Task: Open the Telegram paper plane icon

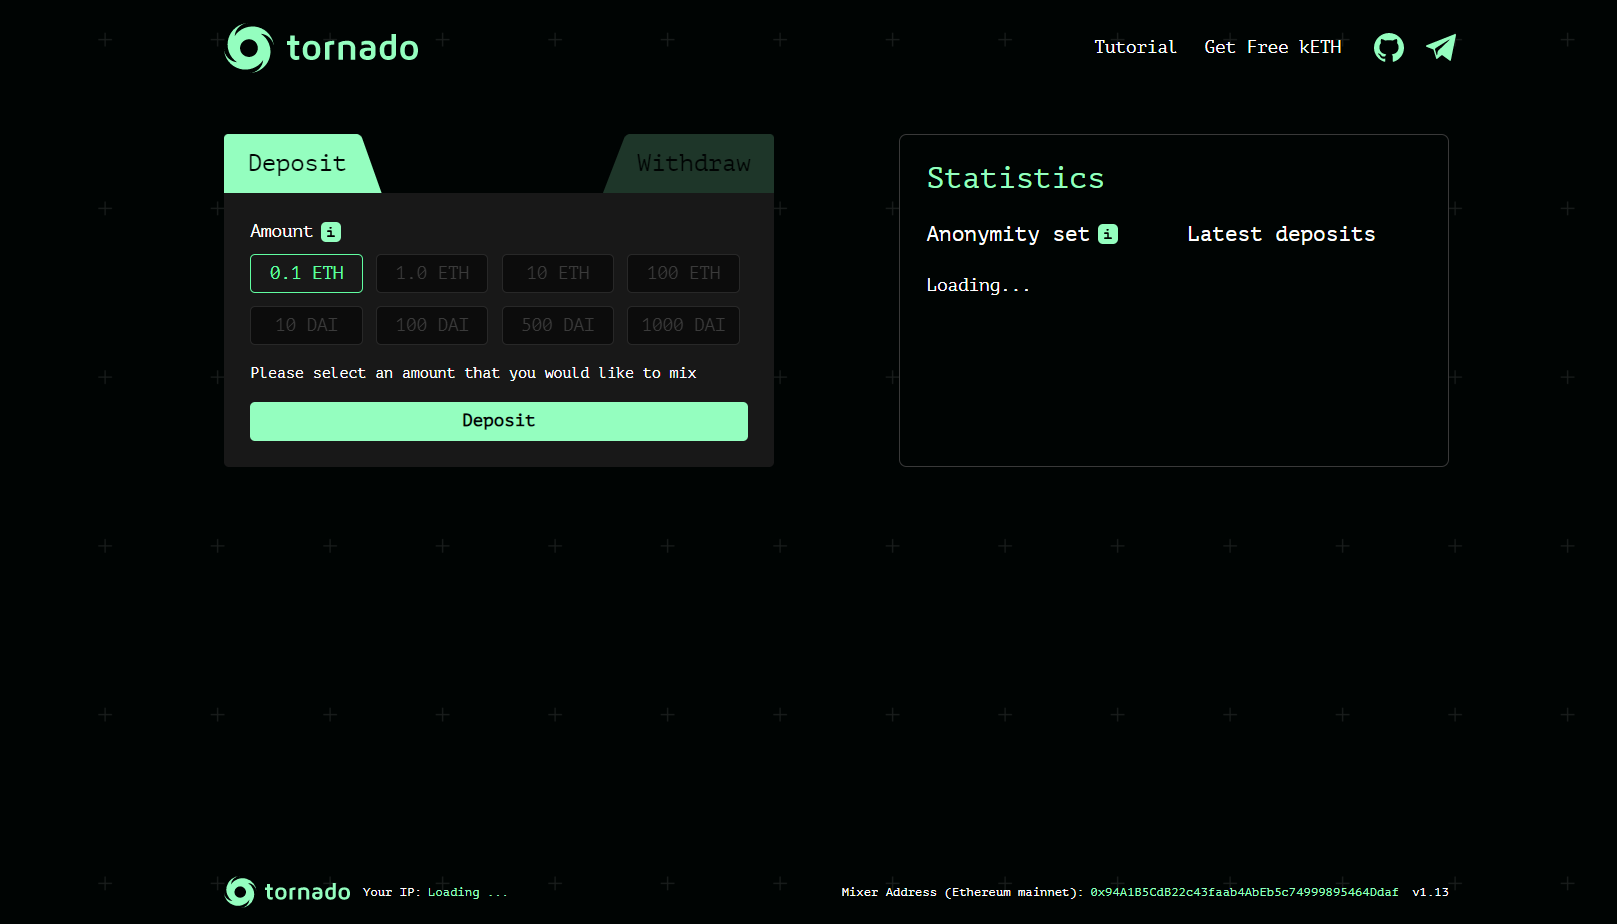Action: coord(1441,47)
